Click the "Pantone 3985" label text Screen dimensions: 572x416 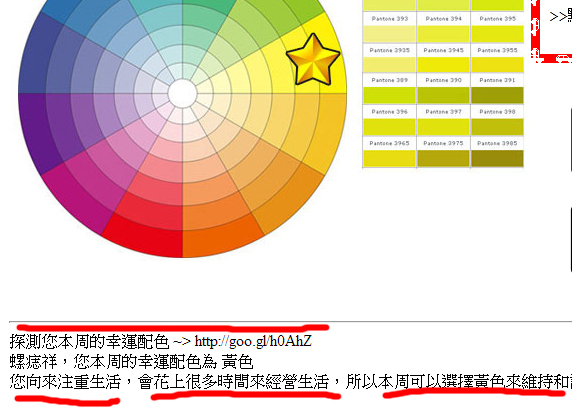497,143
